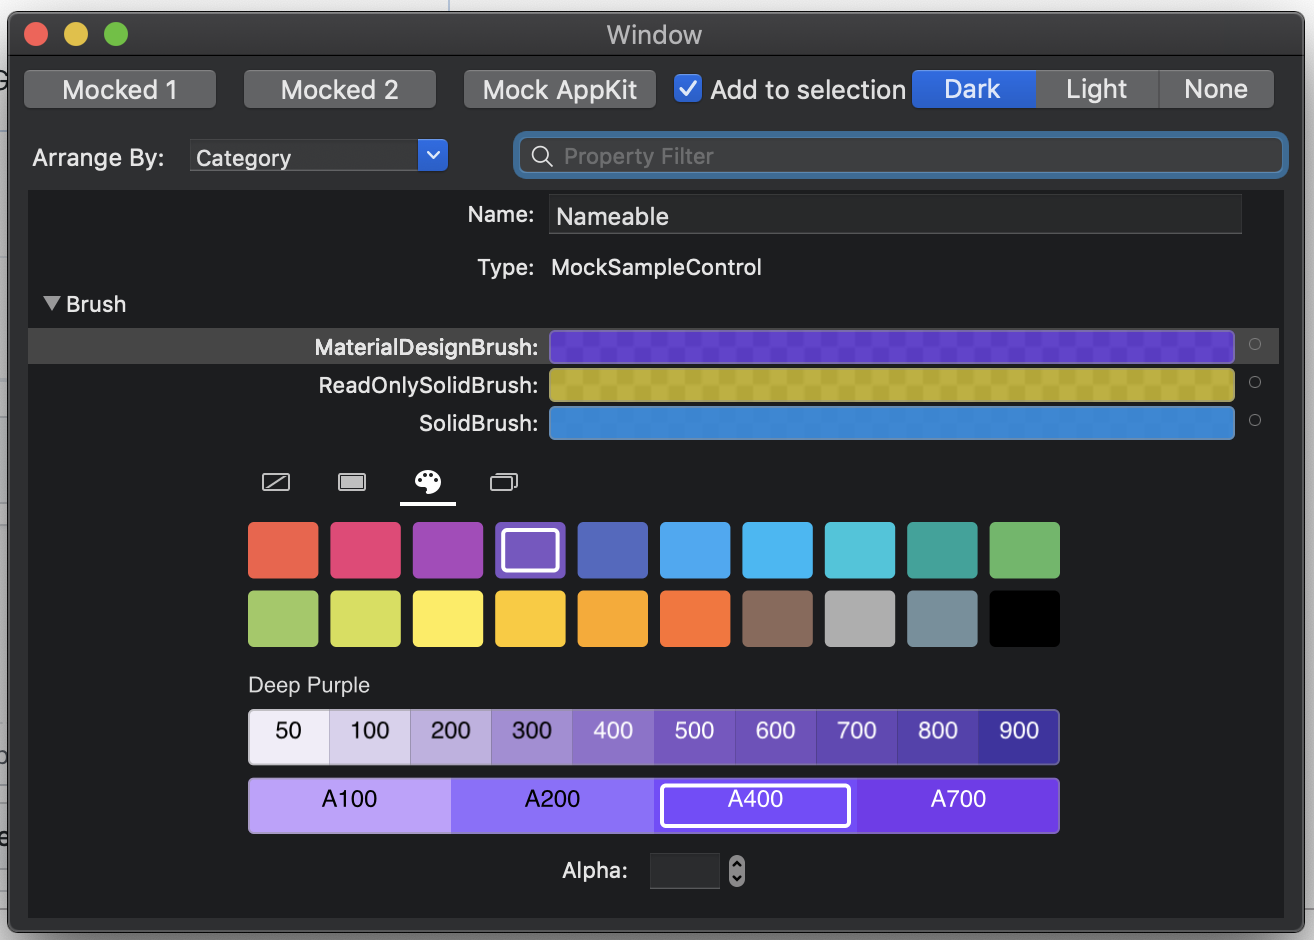Click the Property Filter search icon

[541, 156]
